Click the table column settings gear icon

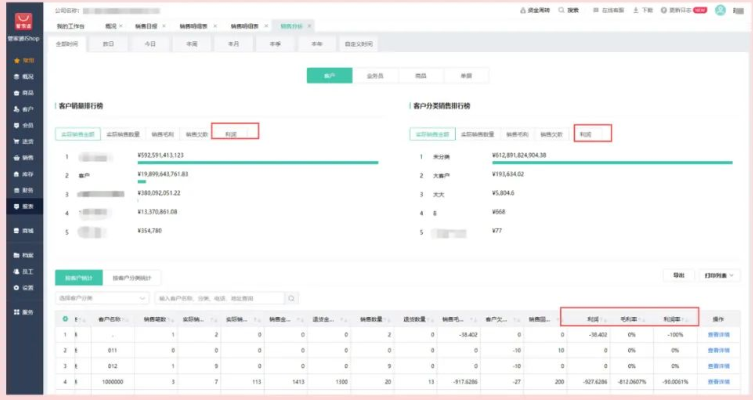coord(66,318)
